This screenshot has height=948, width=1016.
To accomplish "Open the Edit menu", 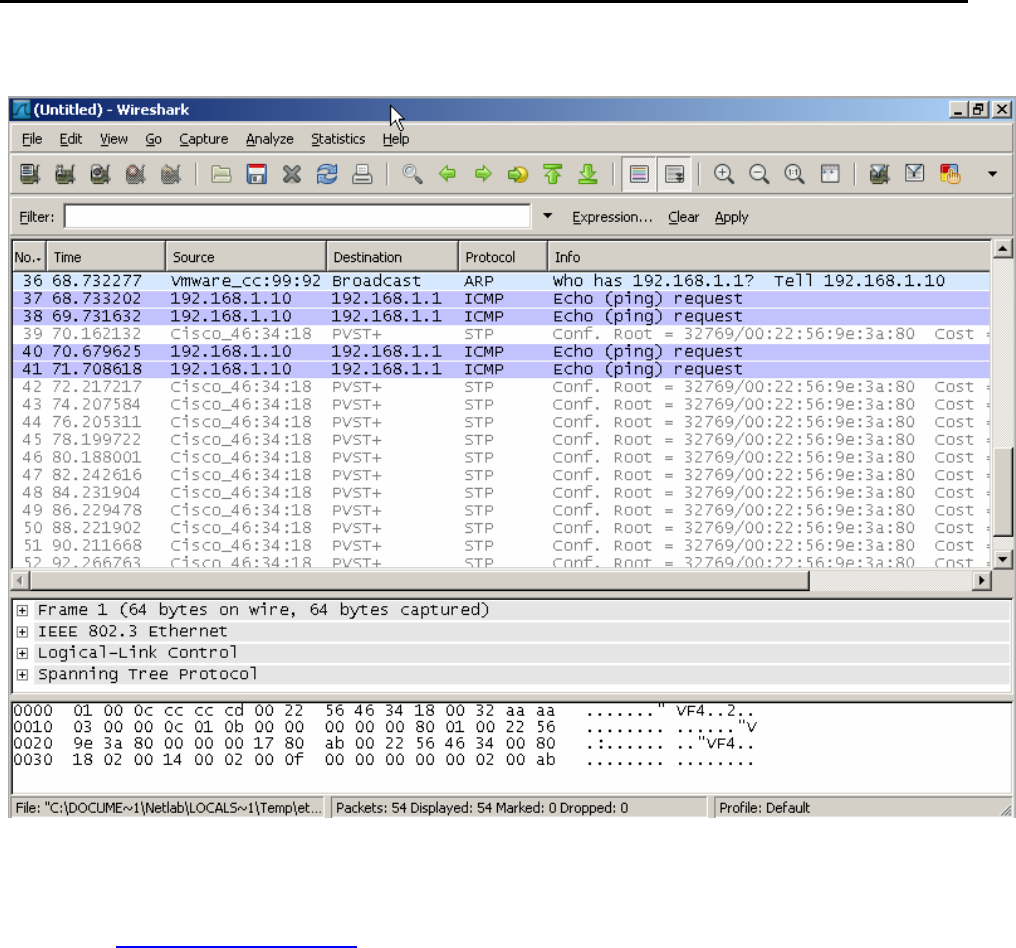I will (x=71, y=139).
